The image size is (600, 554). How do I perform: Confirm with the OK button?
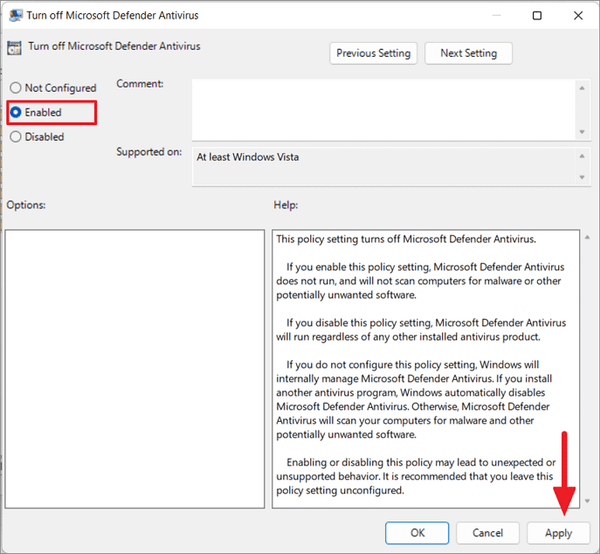coord(417,533)
